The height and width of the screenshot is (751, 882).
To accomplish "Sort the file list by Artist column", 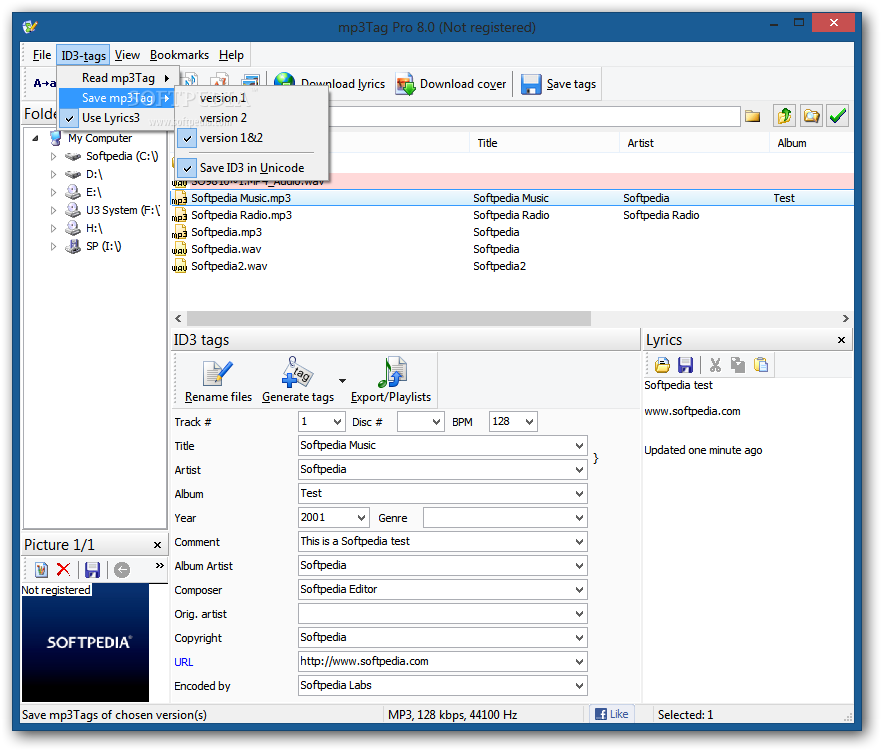I will coord(694,143).
